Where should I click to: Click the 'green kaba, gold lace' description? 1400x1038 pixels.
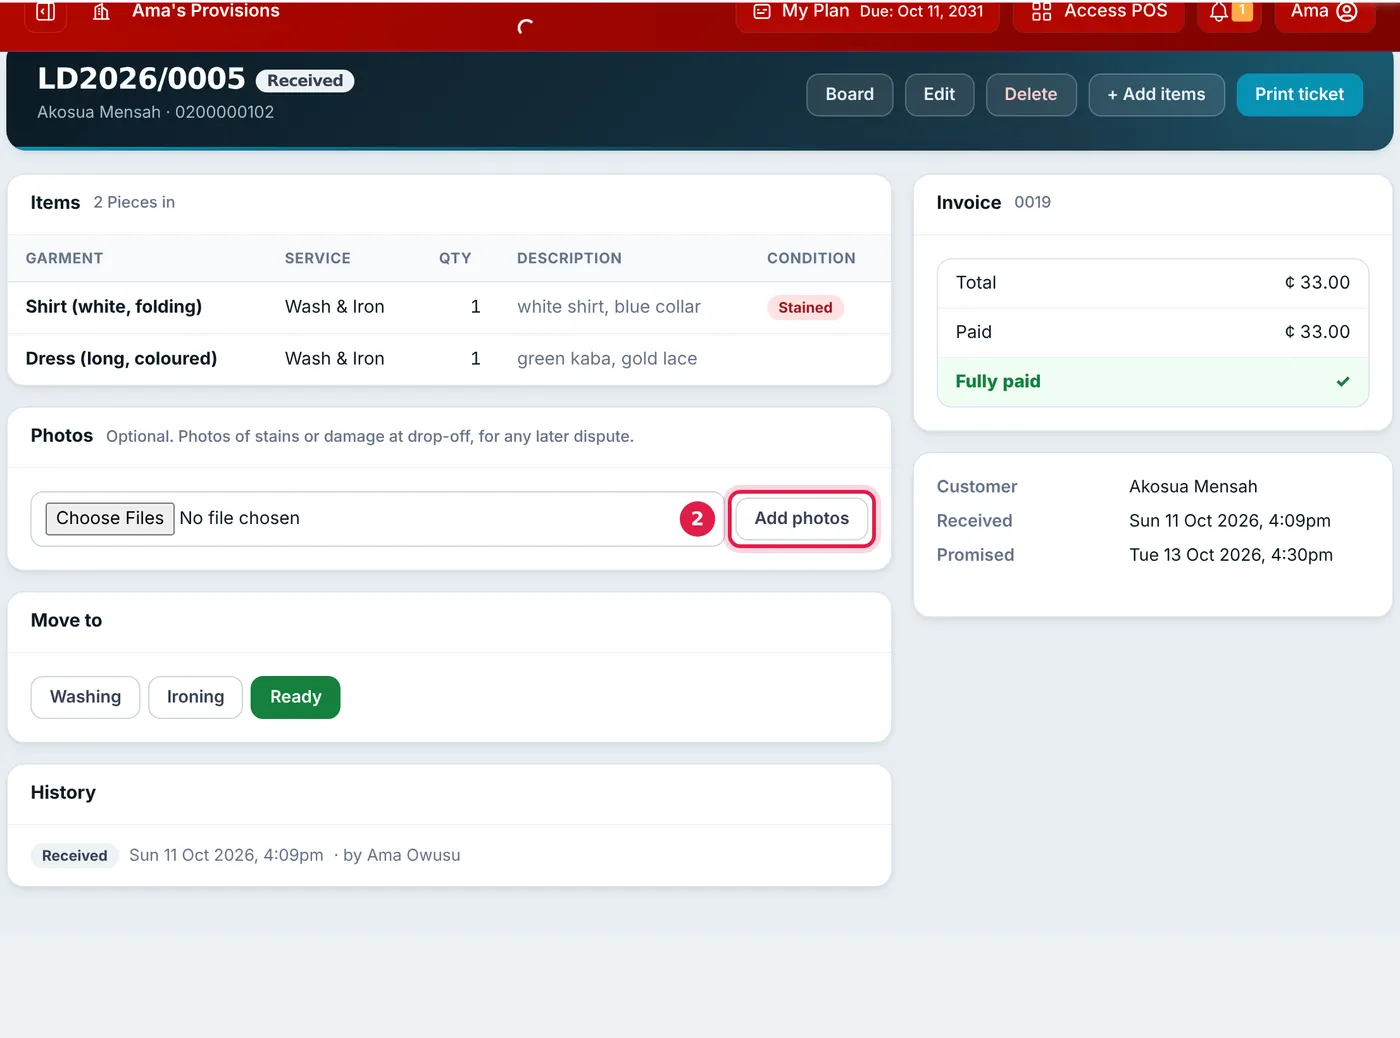point(607,359)
